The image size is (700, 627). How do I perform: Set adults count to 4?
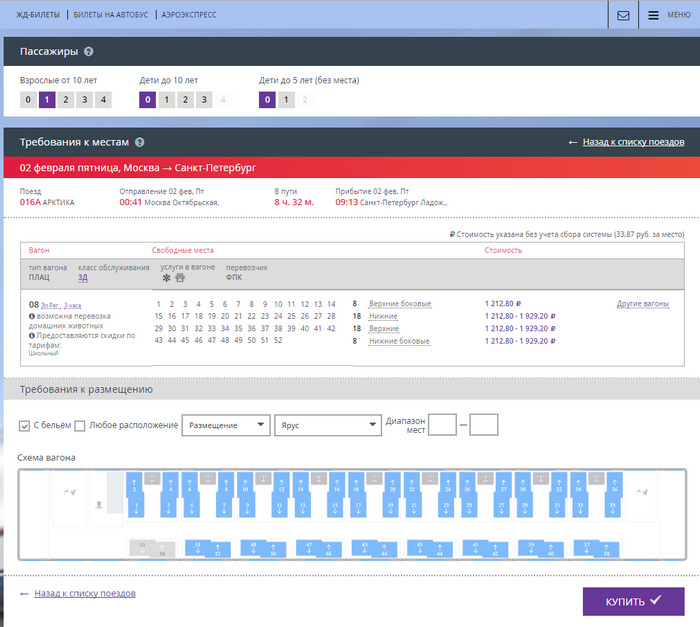coord(103,100)
